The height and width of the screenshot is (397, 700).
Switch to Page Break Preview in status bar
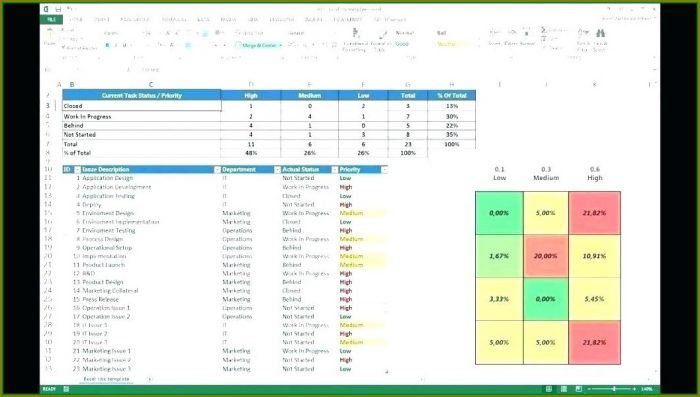[x=579, y=389]
